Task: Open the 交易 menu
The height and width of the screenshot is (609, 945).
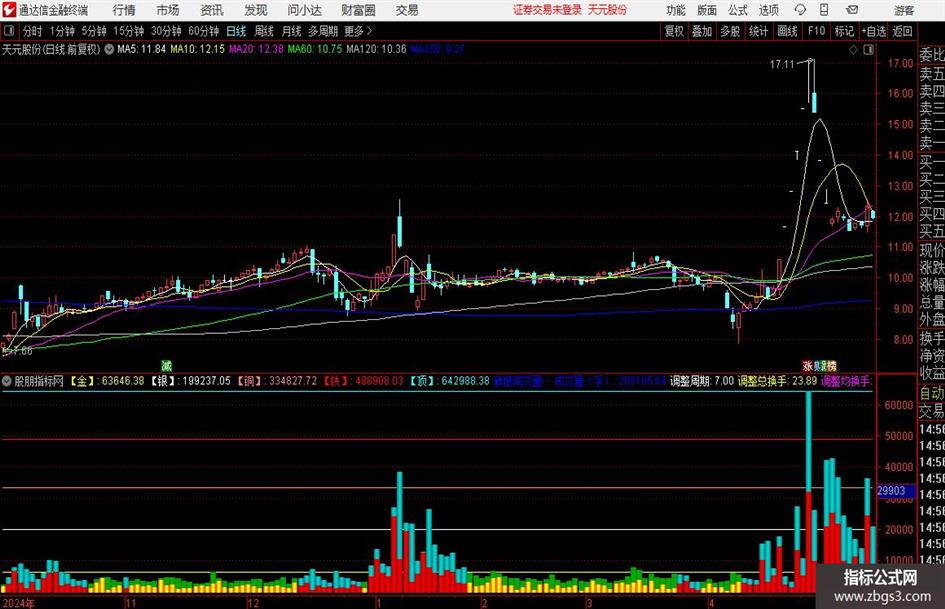Action: click(x=407, y=10)
